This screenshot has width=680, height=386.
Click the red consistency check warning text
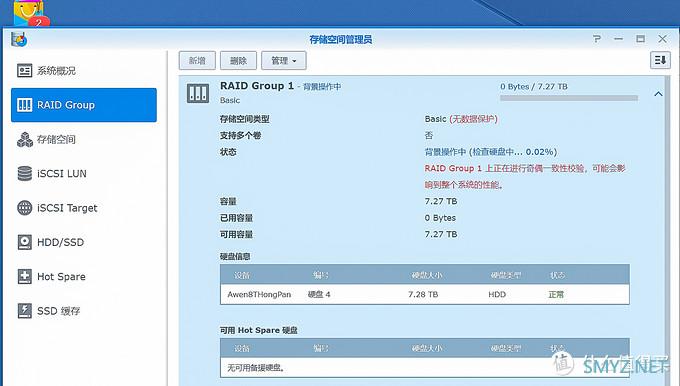point(525,177)
